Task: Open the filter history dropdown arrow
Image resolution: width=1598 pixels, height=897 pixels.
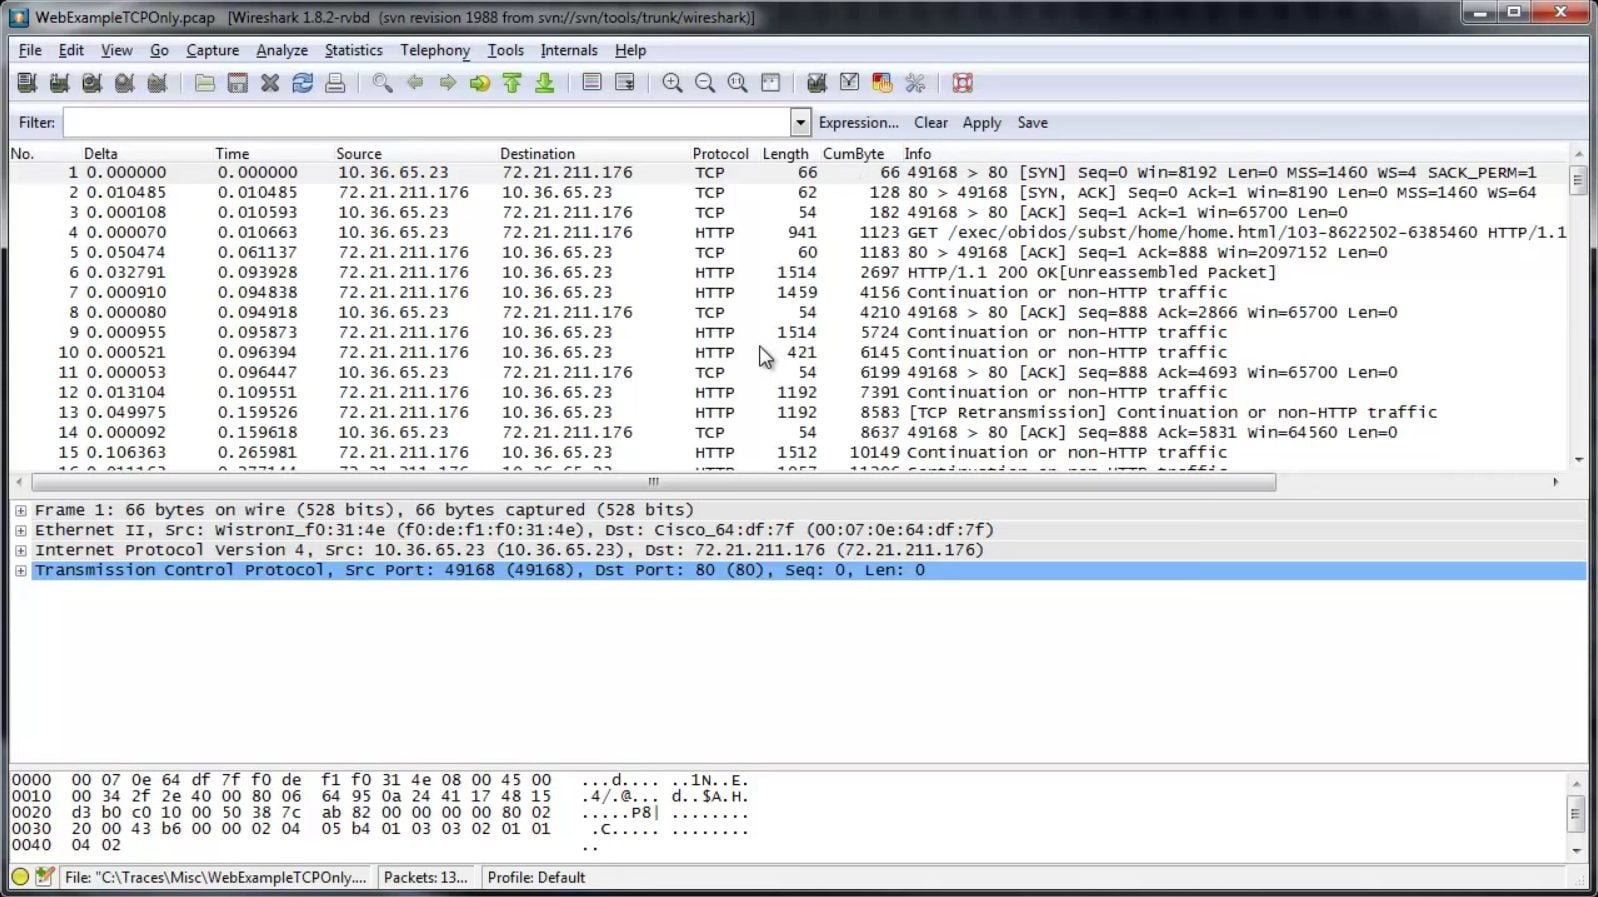Action: point(800,123)
